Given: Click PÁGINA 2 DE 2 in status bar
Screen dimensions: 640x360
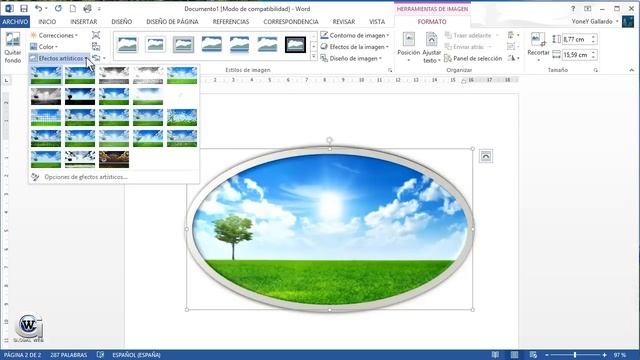Looking at the screenshot, I should tap(22, 355).
